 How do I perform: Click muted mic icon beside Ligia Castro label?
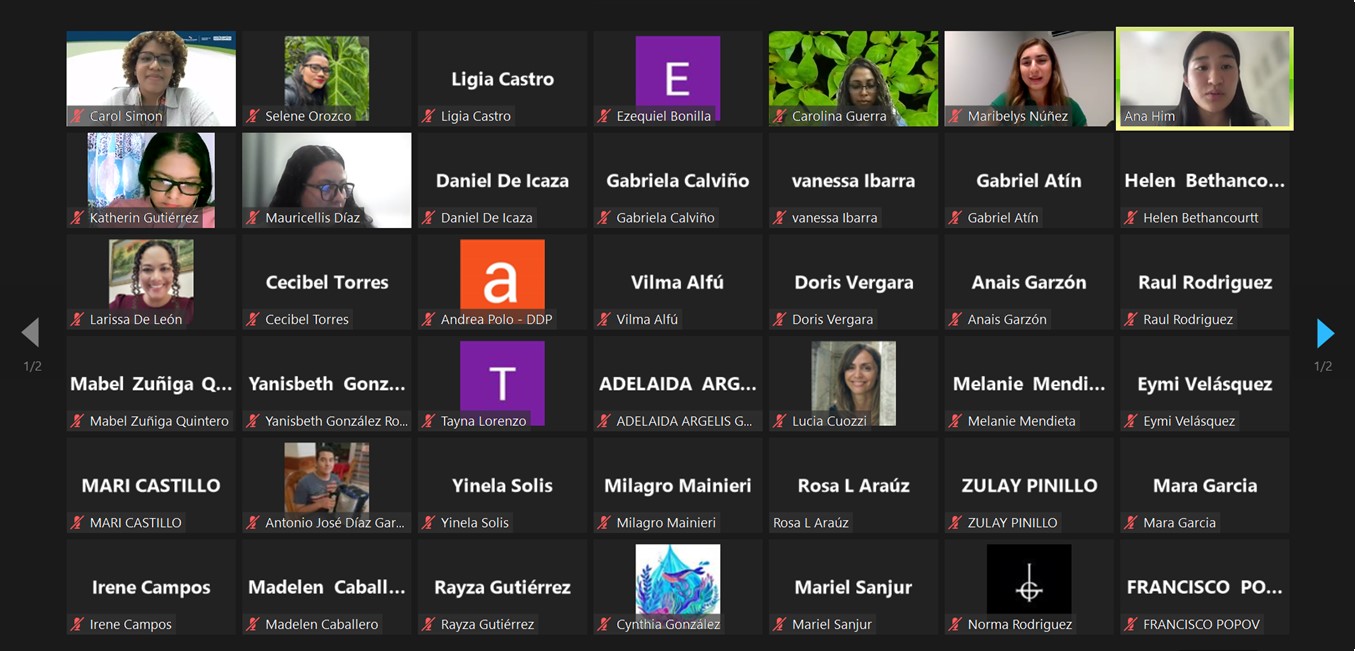pos(429,116)
